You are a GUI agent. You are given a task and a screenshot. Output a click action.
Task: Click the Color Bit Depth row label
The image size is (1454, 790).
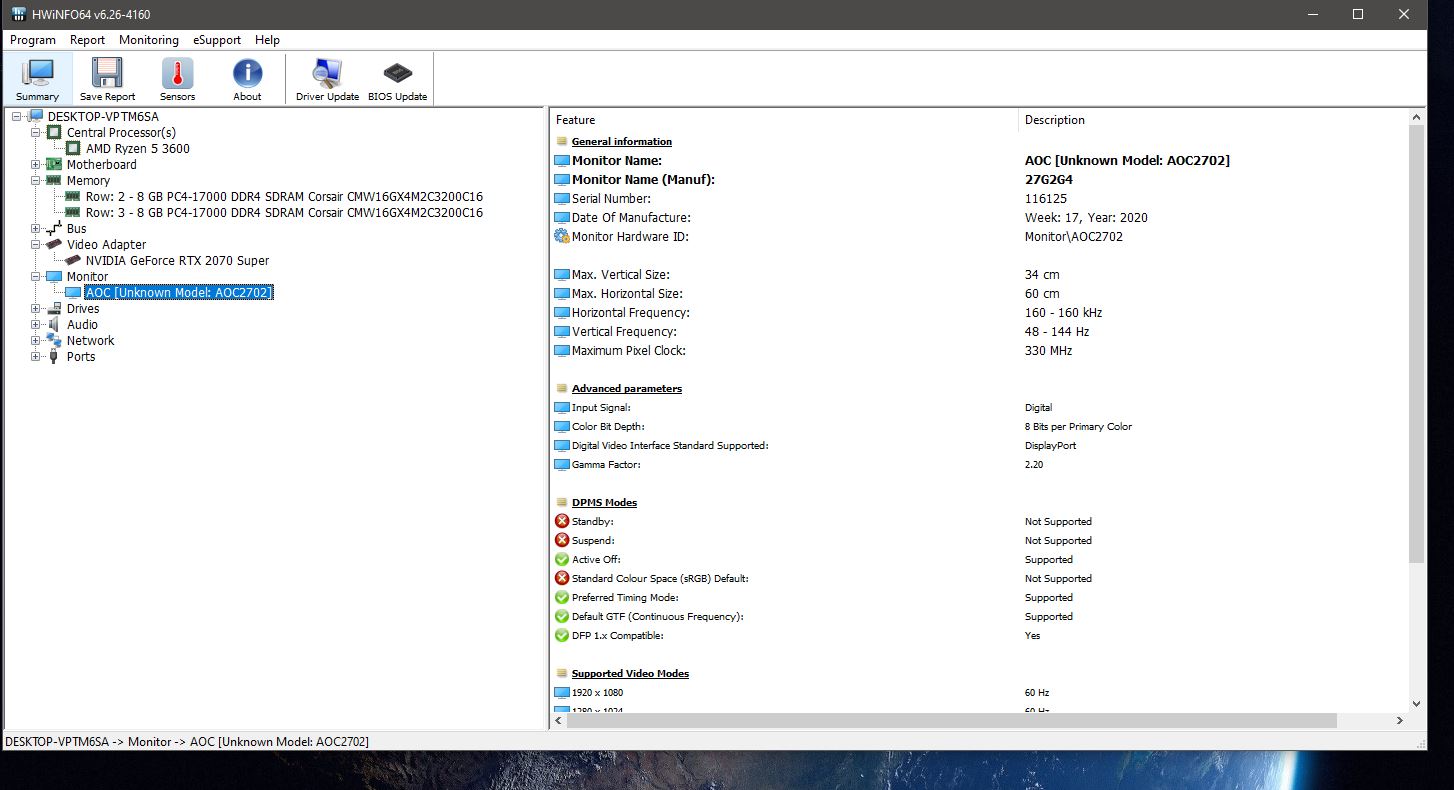(607, 426)
